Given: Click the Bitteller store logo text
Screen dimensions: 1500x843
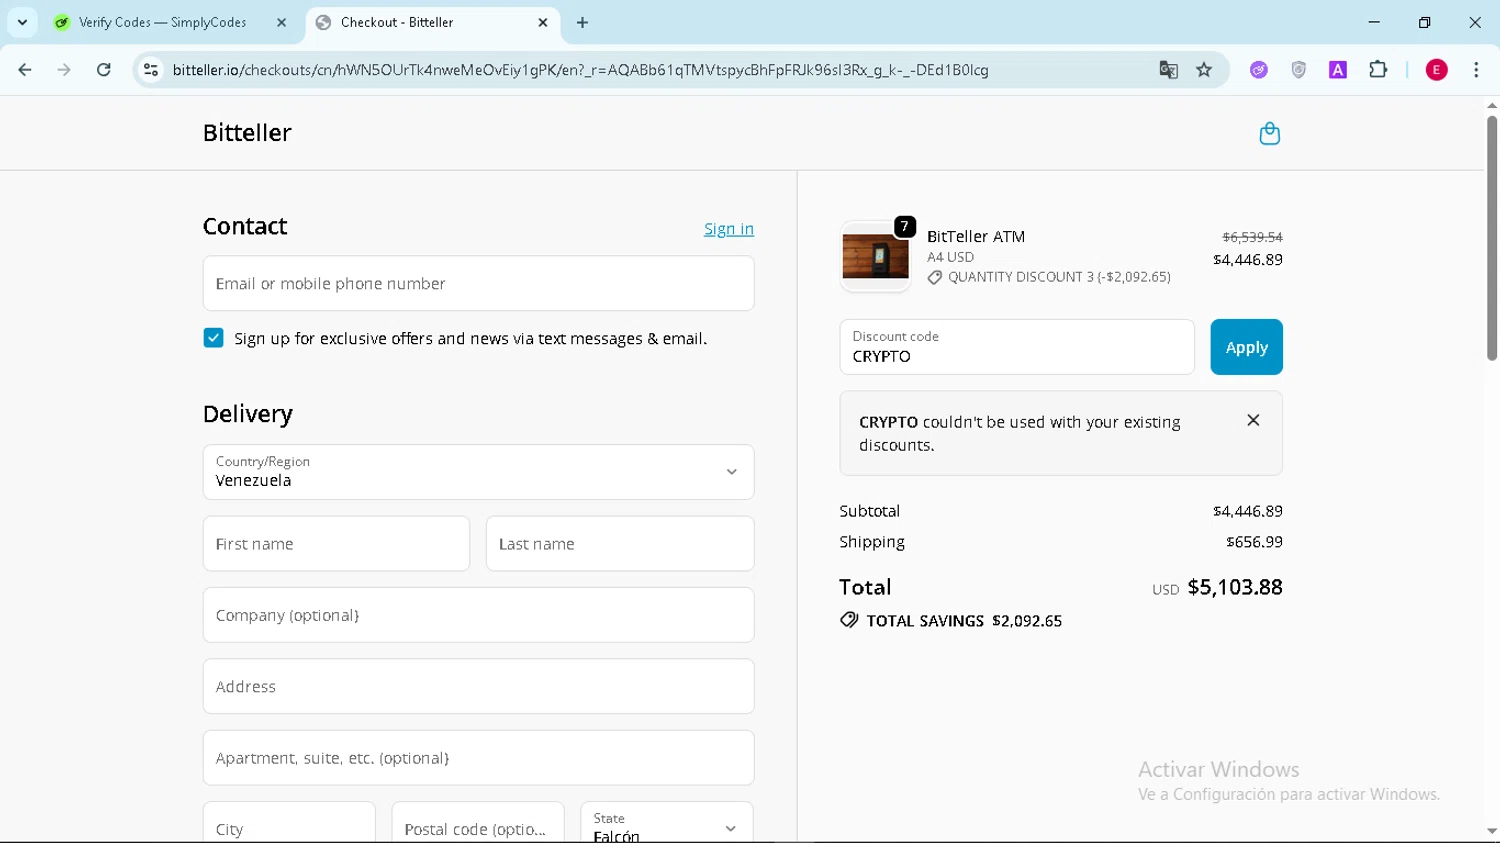Looking at the screenshot, I should 247,133.
